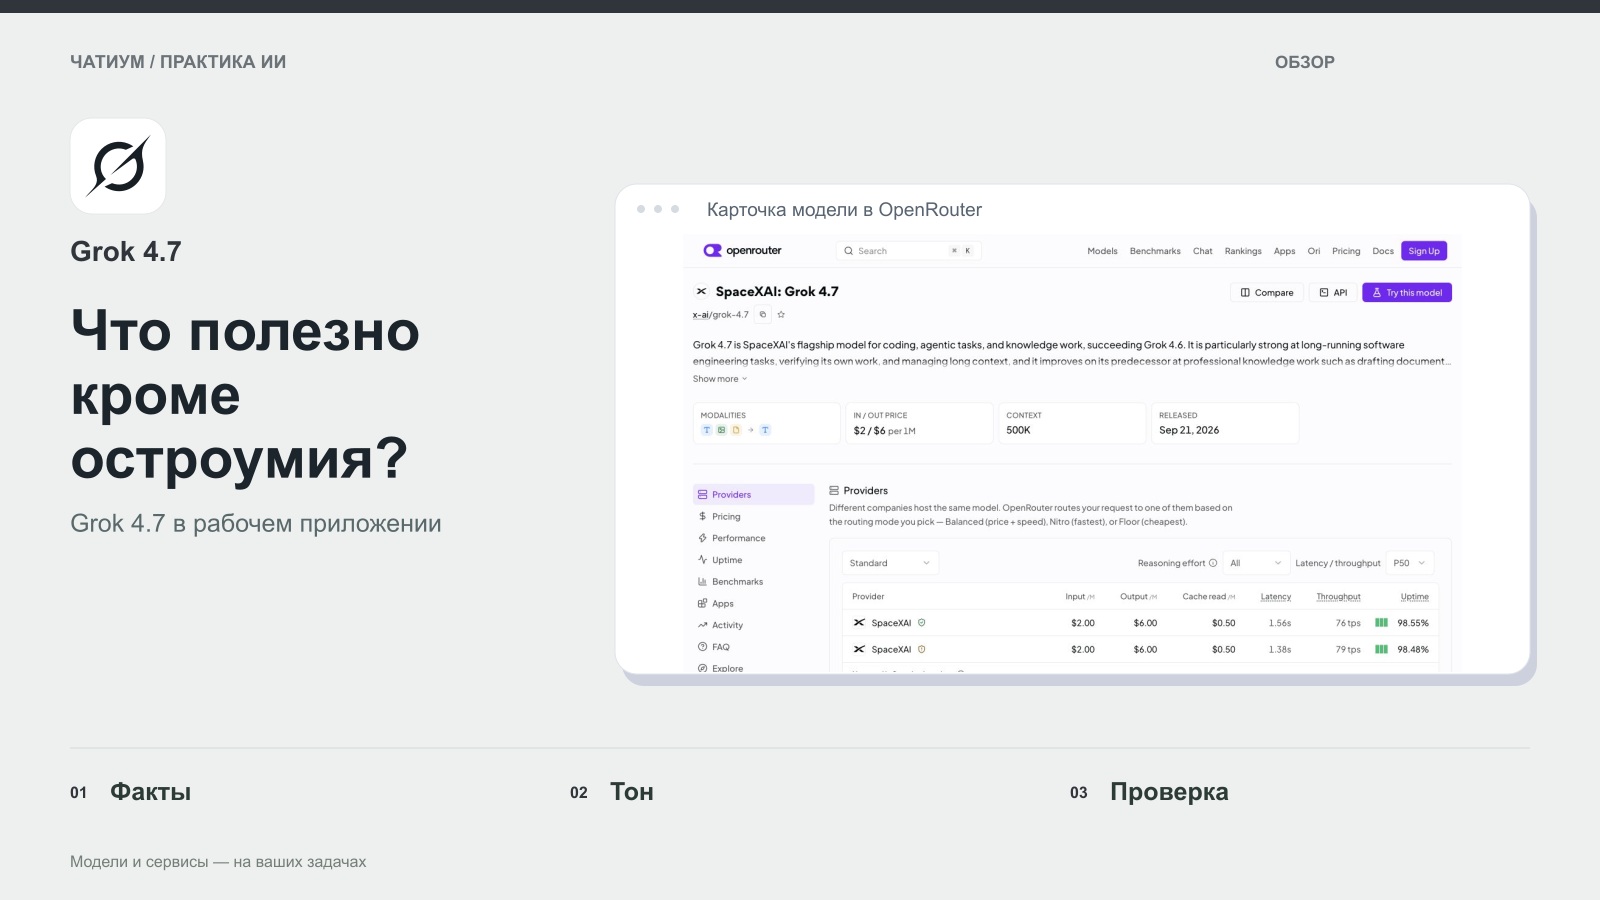This screenshot has width=1600, height=900.
Task: Click the Grok slashed-circle logo tile
Action: pos(118,166)
